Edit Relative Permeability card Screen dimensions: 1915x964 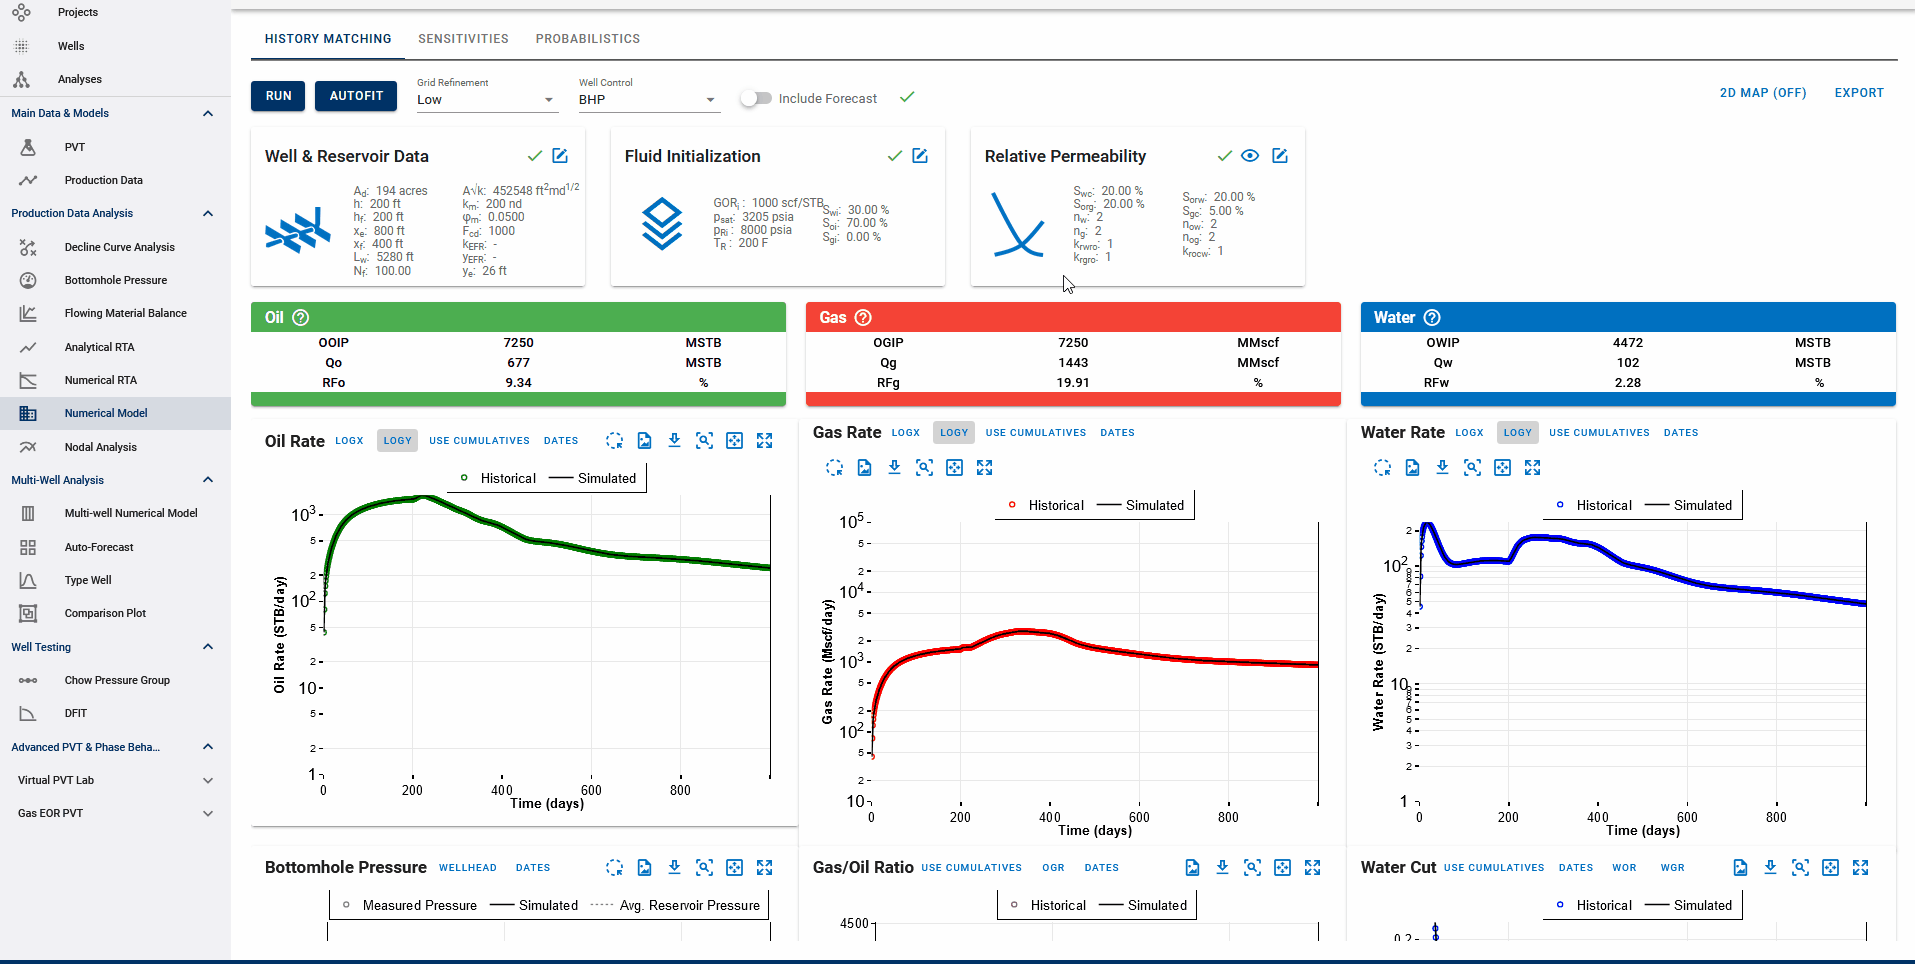coord(1280,156)
